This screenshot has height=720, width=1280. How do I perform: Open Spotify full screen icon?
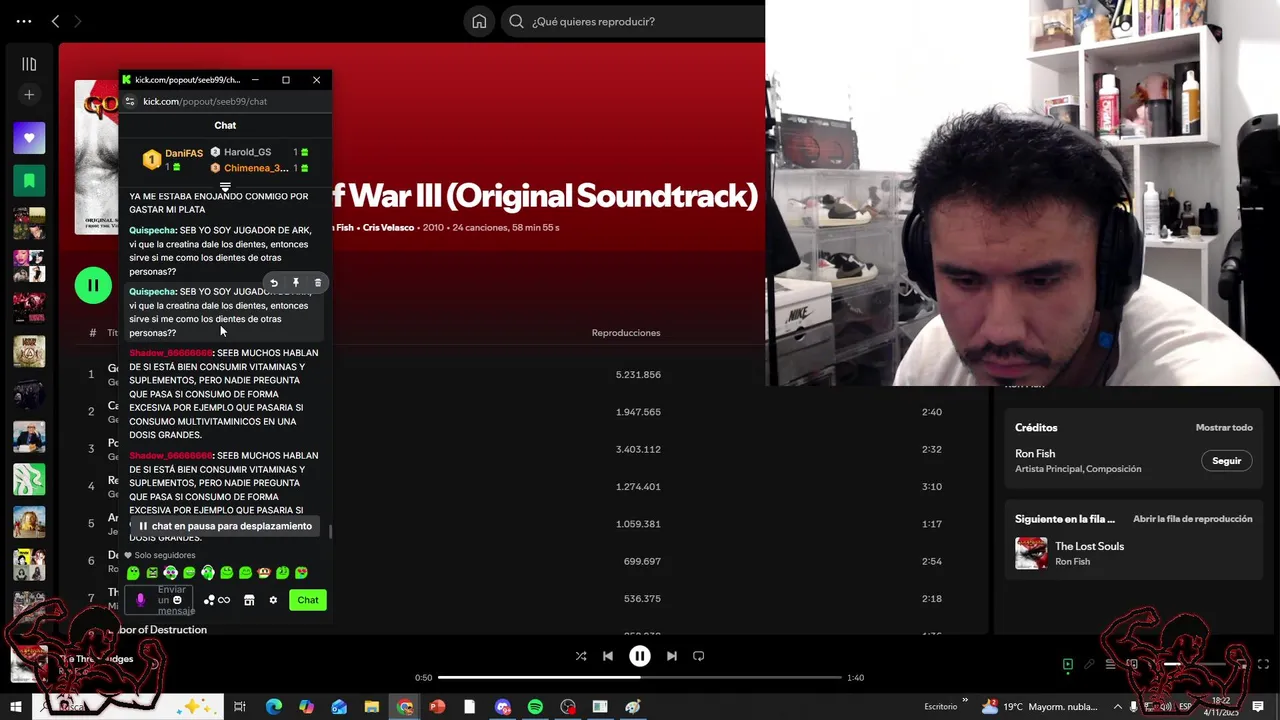(x=1263, y=664)
